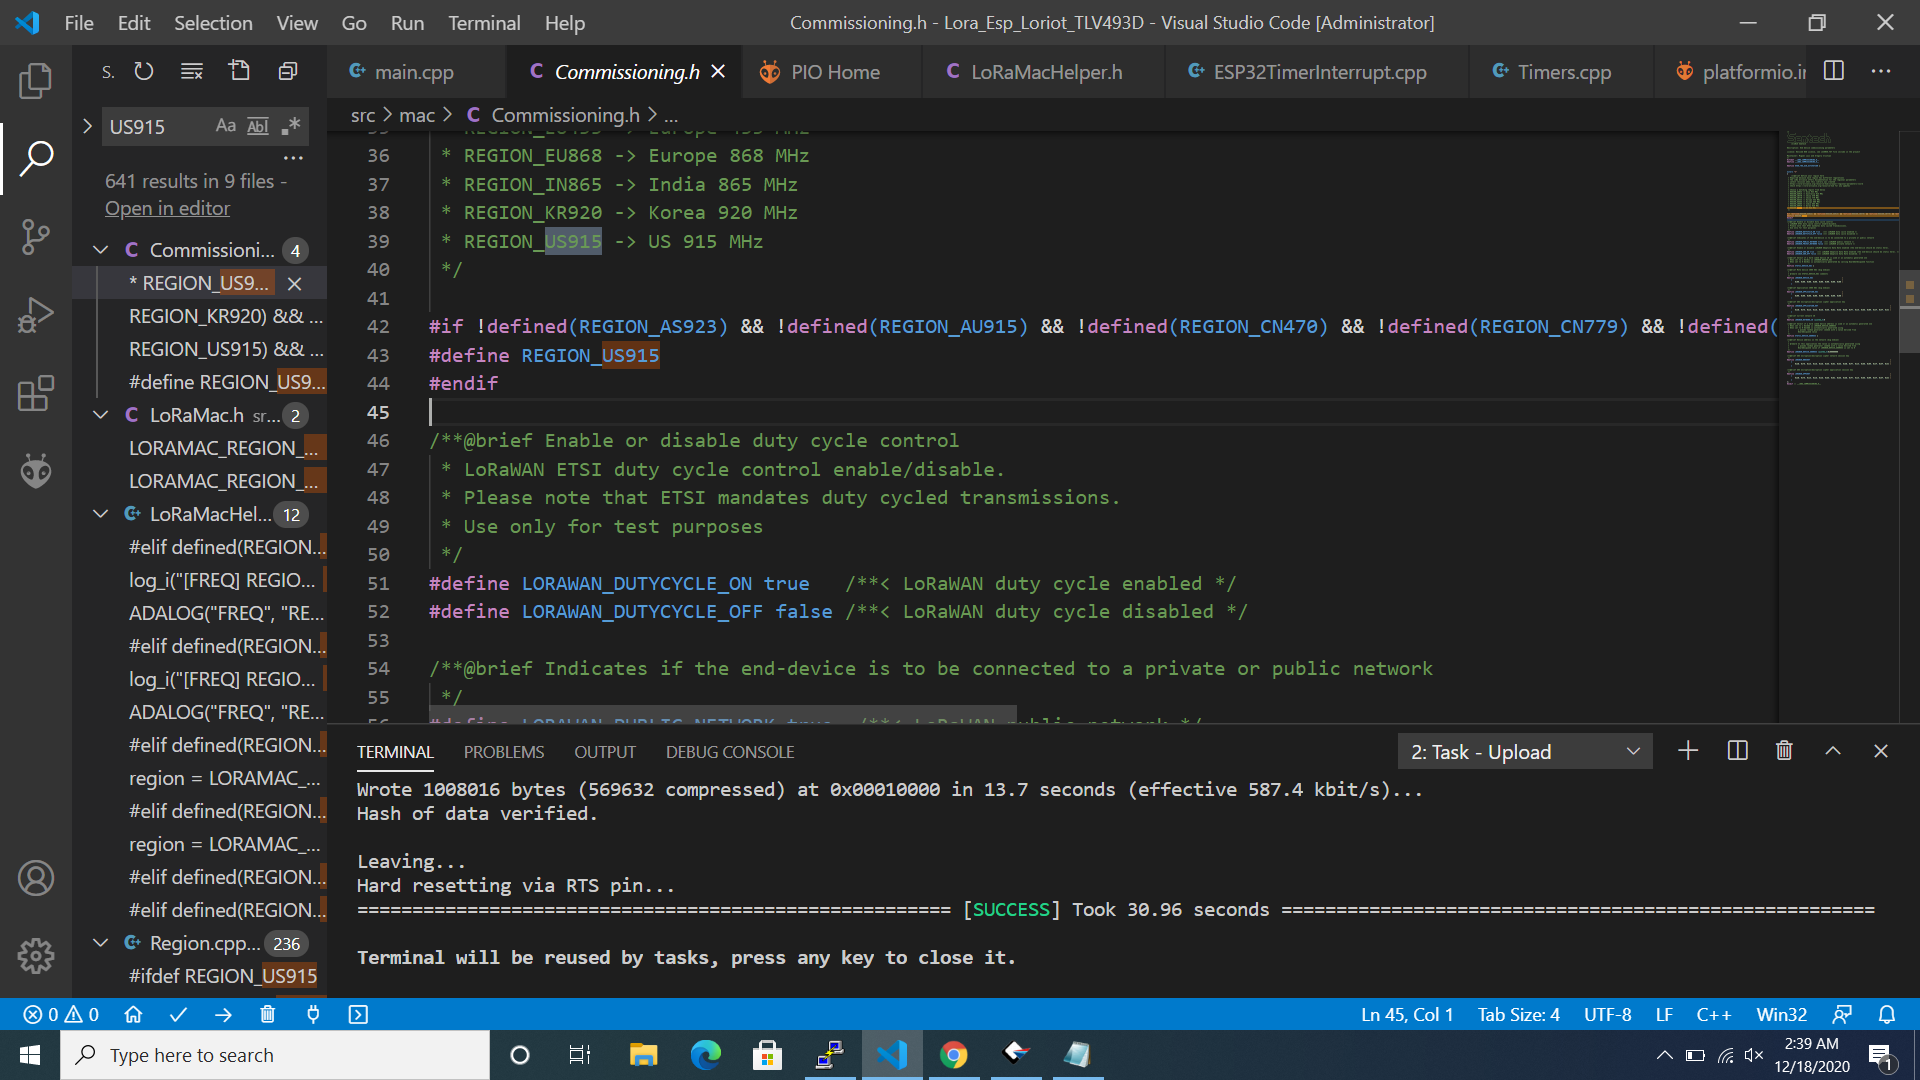Collapse the LoRaMacHelper.h results
Screen dimensions: 1920x1080
pos(99,514)
